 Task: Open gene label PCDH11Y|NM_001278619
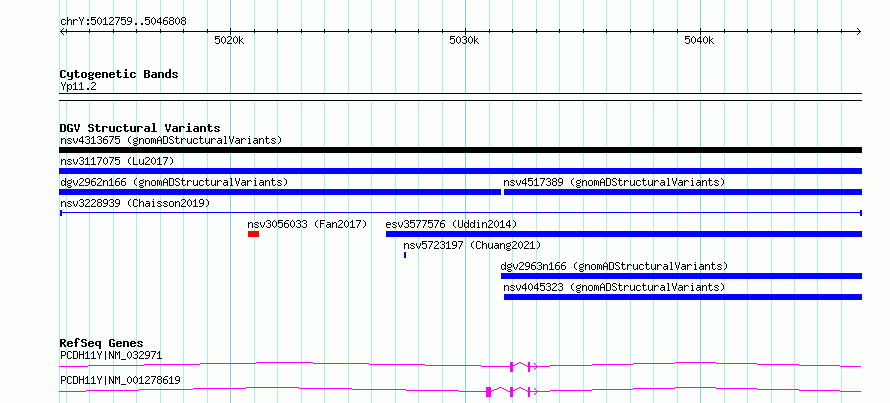click(x=120, y=380)
